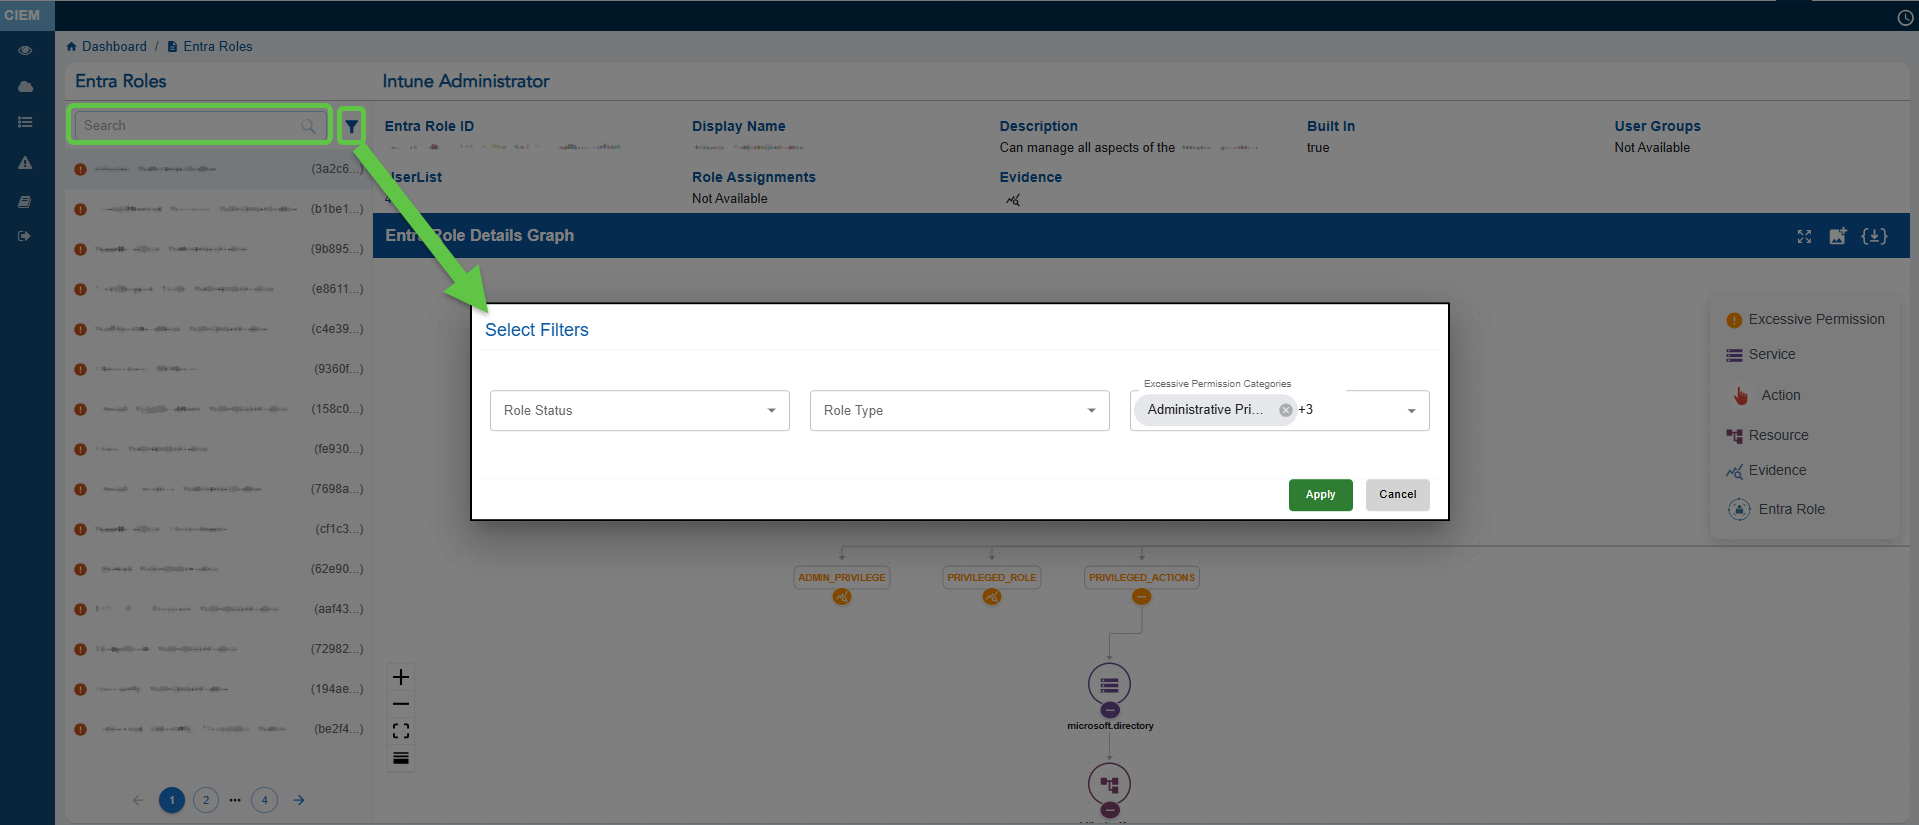
Task: Click the export JSON braces icon
Action: 1874,236
